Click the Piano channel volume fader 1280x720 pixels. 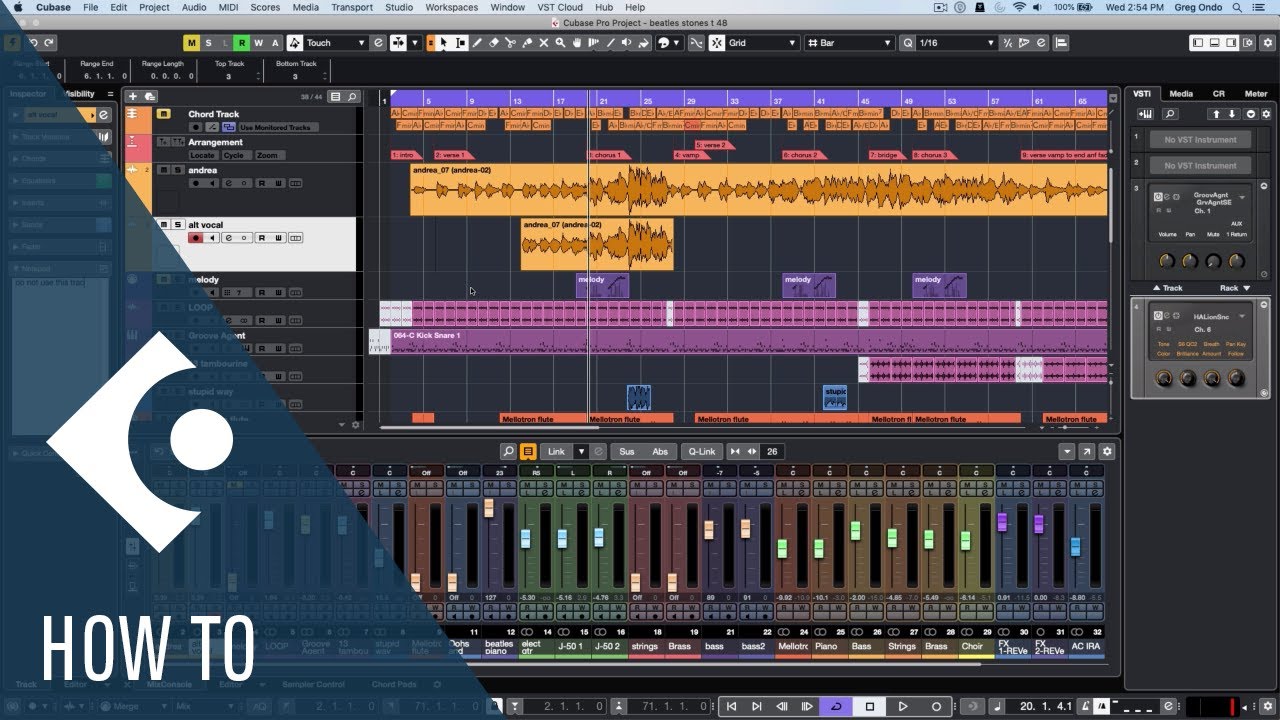[818, 549]
